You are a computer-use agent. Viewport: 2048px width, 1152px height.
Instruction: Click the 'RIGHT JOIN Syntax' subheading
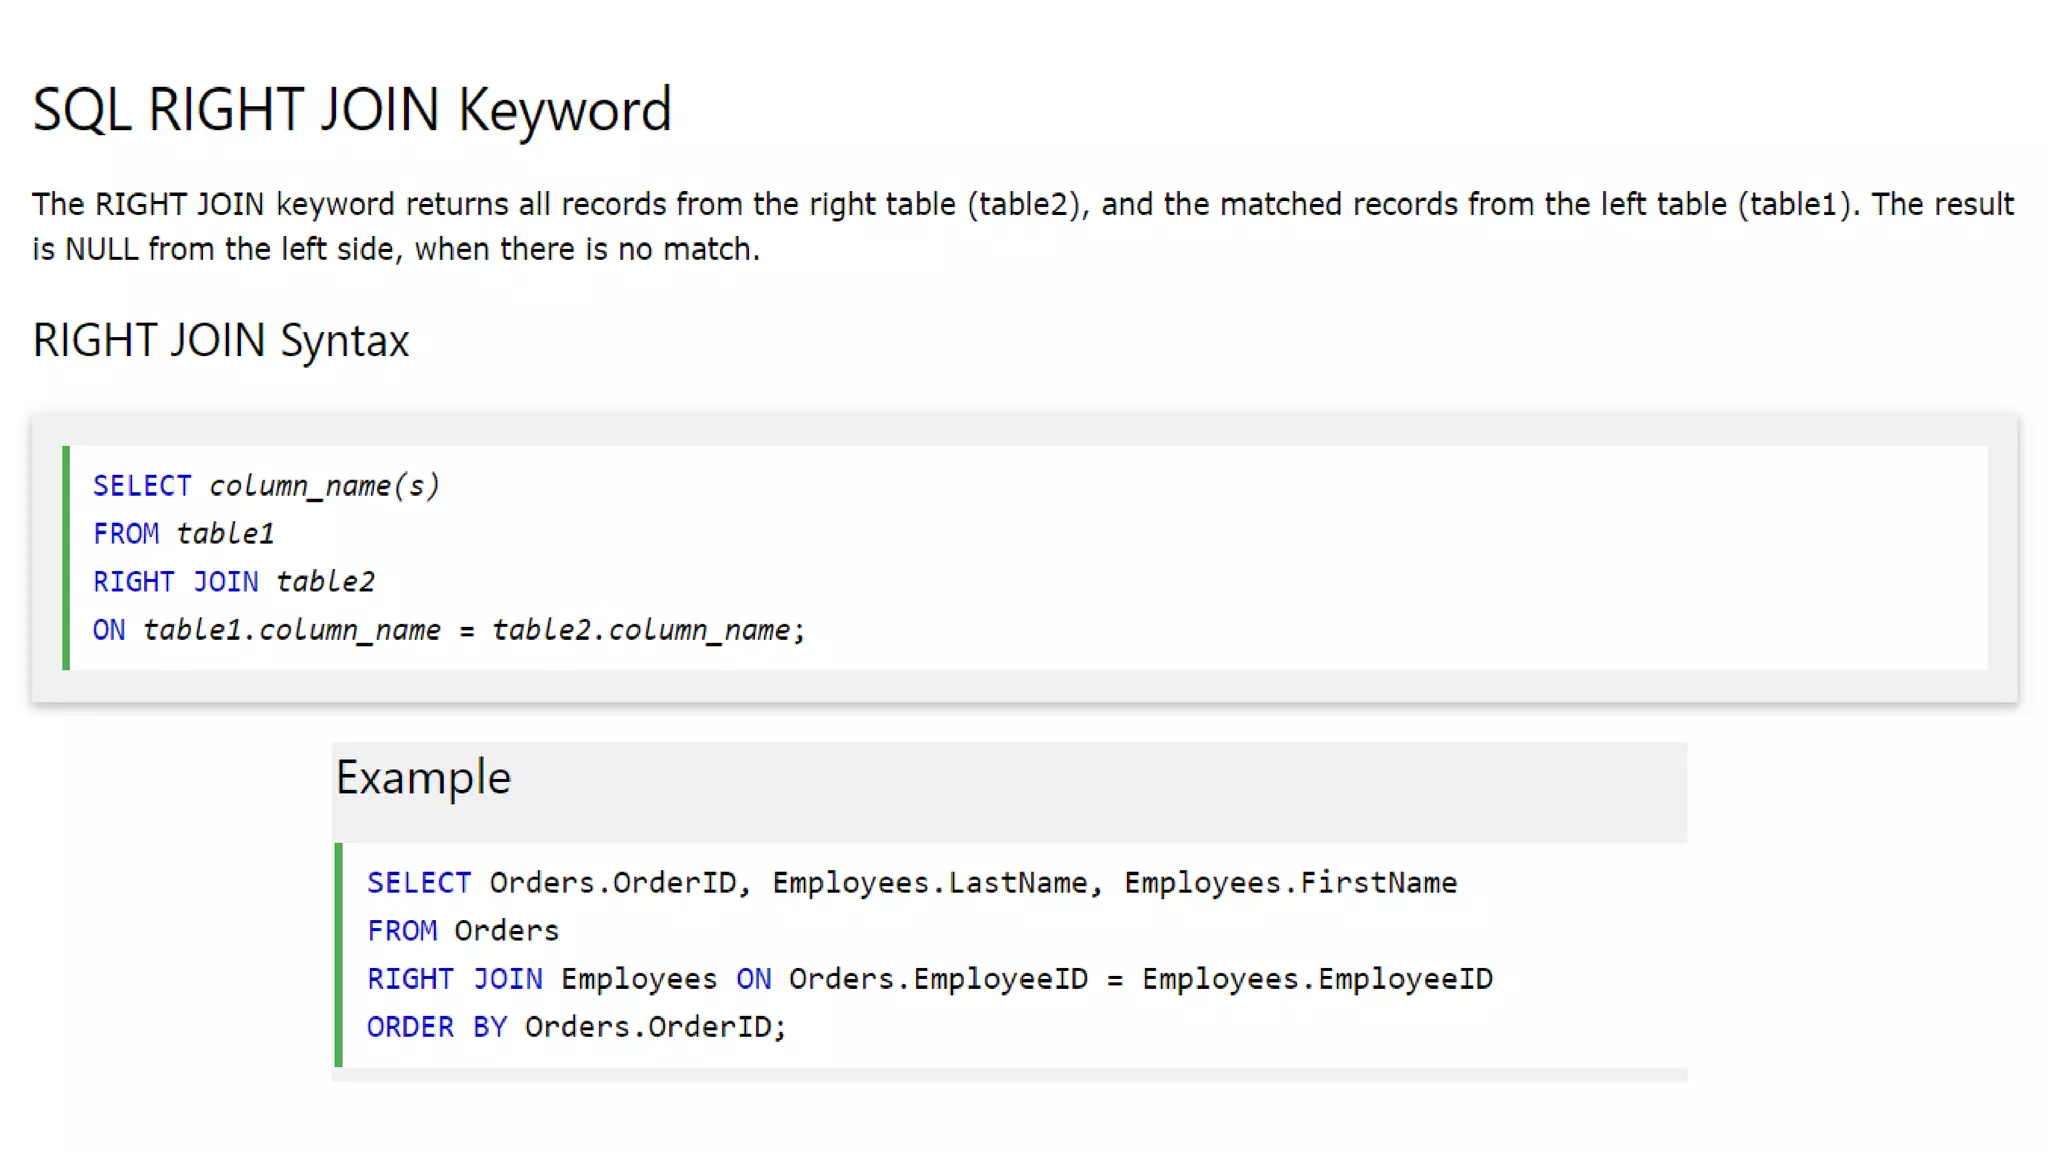pyautogui.click(x=221, y=341)
